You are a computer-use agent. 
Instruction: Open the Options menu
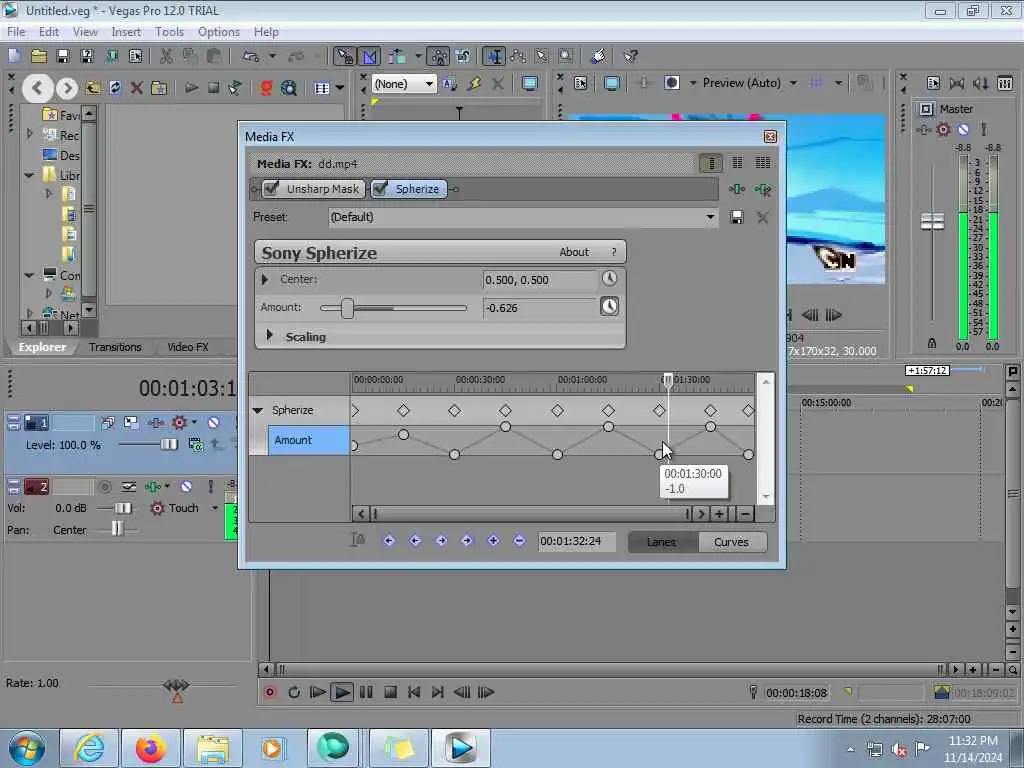click(x=219, y=32)
